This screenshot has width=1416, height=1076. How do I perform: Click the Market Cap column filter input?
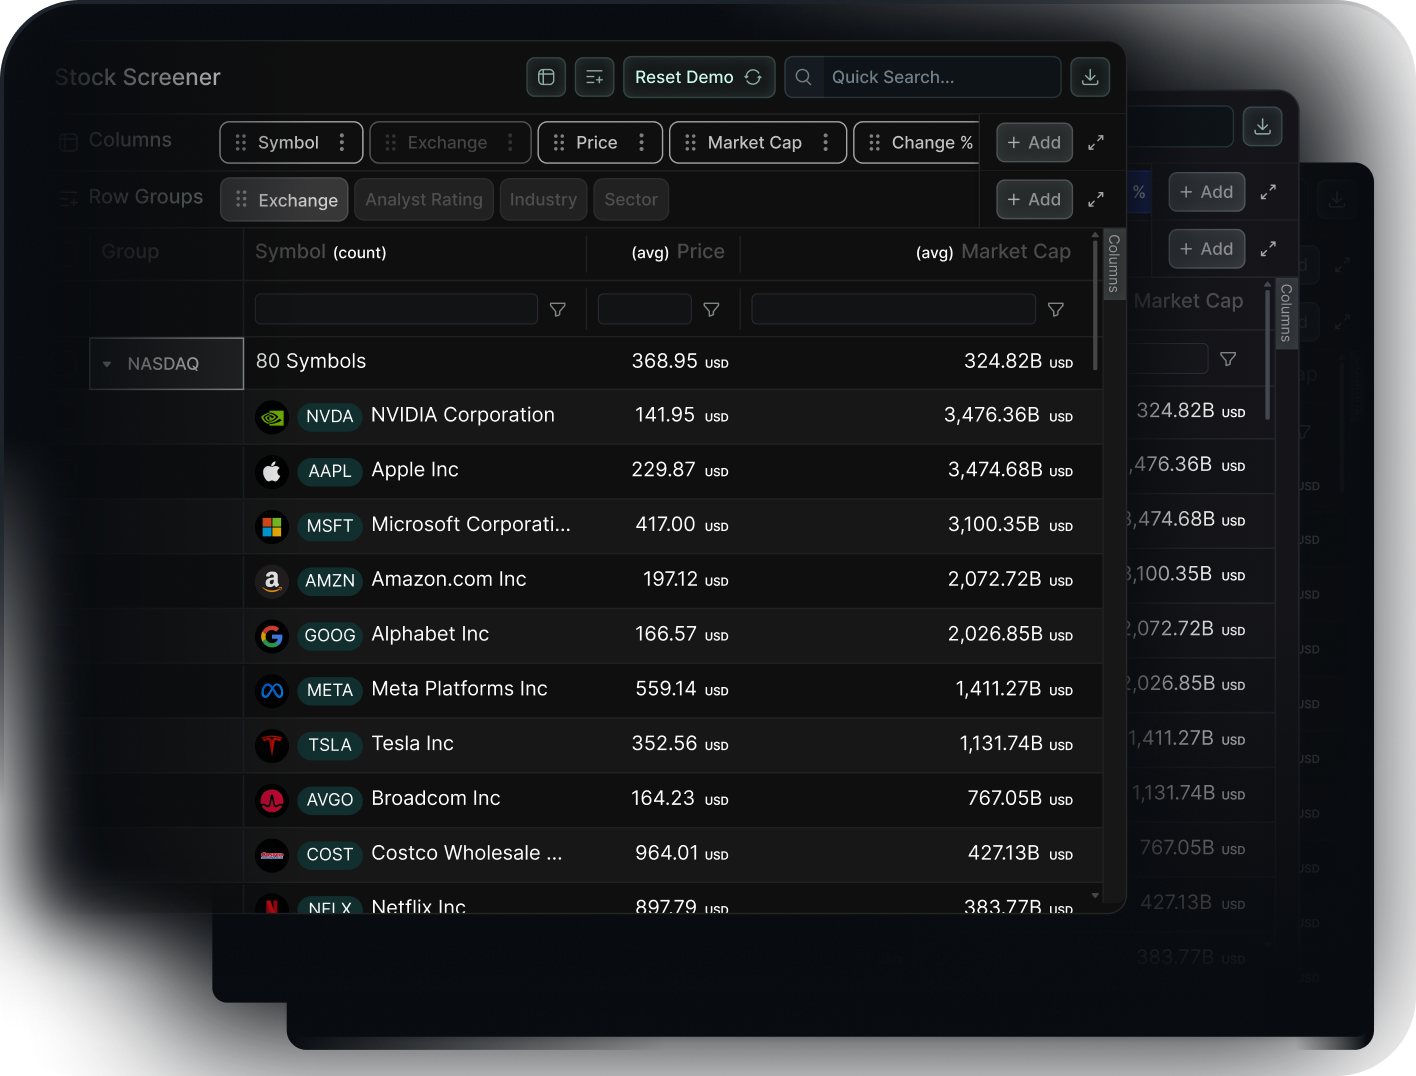click(x=893, y=309)
